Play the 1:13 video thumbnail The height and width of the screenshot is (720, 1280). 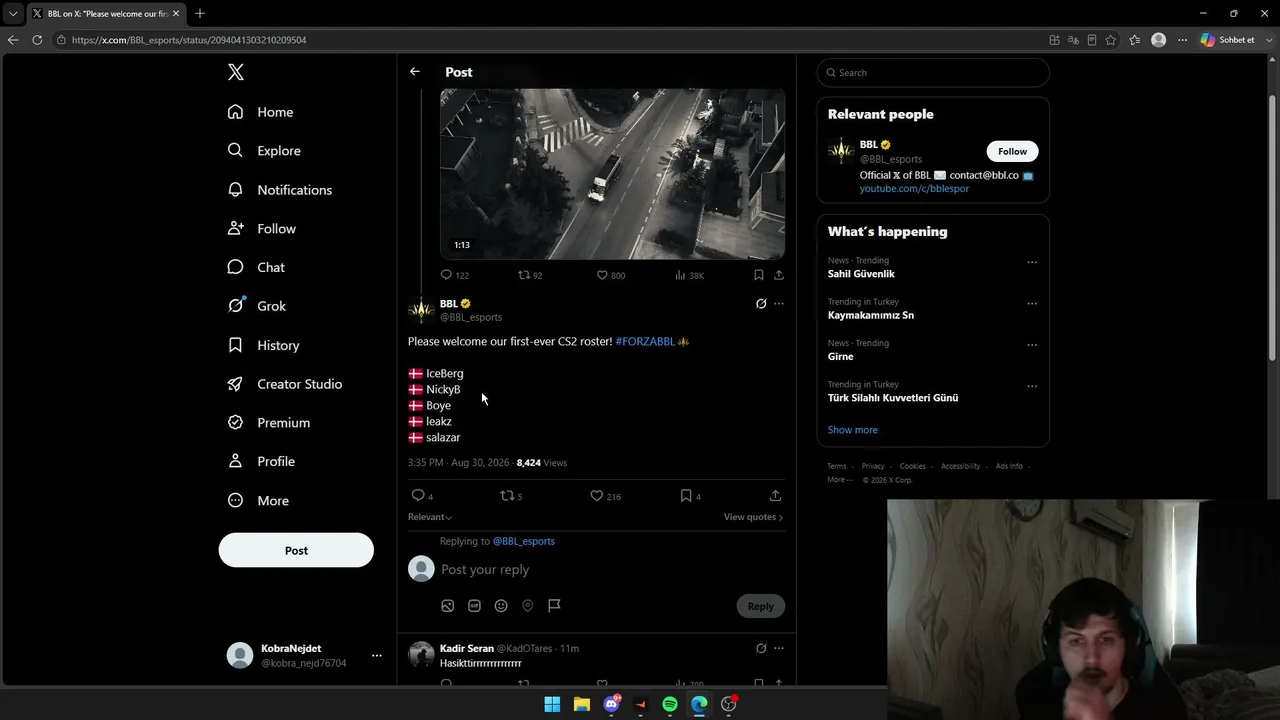[x=613, y=174]
